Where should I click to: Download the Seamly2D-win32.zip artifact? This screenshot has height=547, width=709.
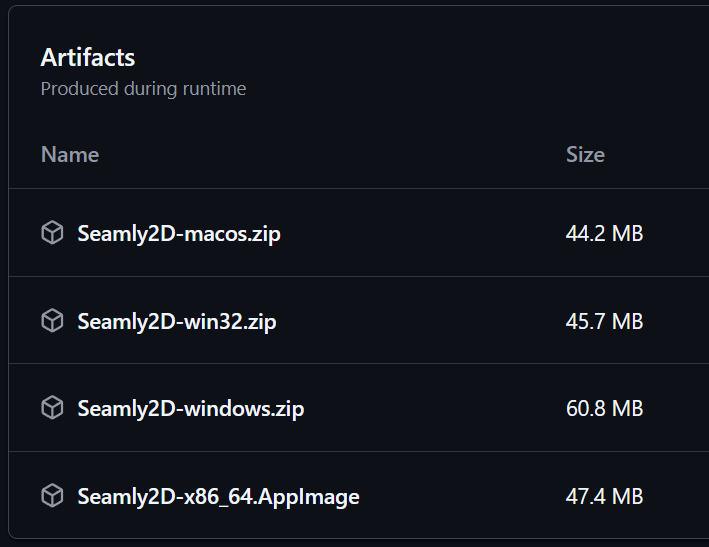(x=177, y=322)
